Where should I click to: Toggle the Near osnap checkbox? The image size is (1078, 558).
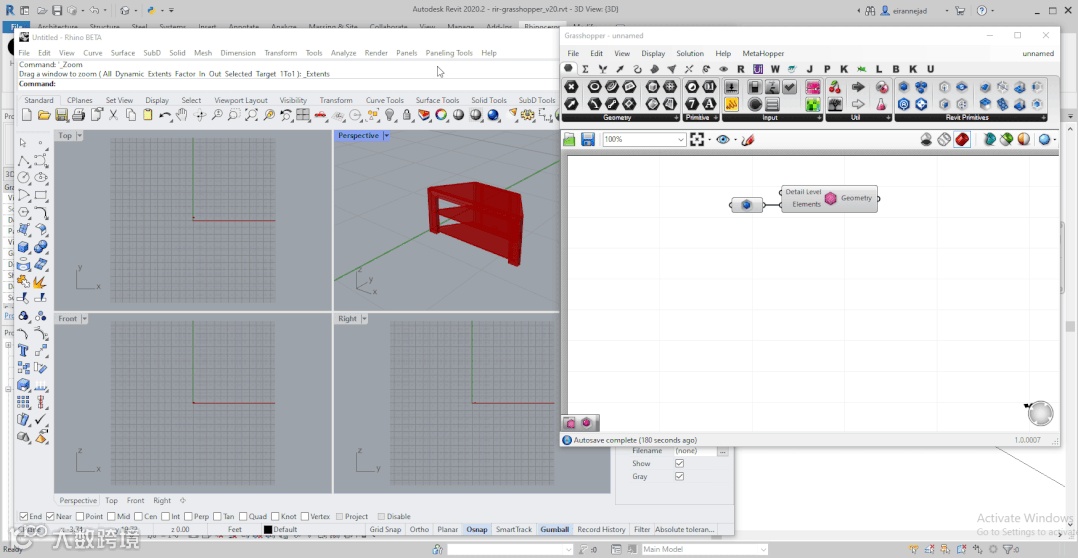pyautogui.click(x=51, y=517)
